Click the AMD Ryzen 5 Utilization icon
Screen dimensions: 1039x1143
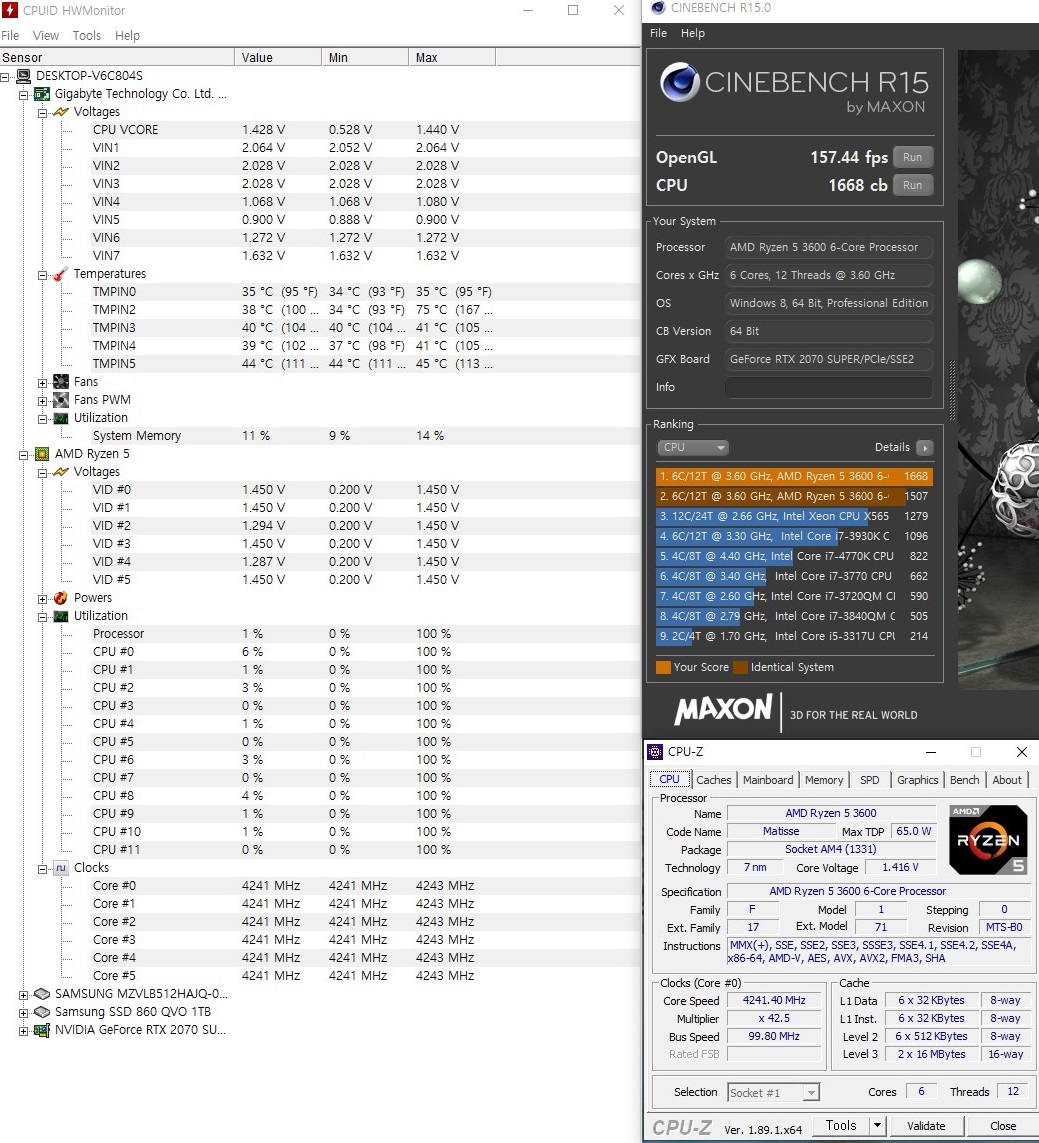(61, 616)
